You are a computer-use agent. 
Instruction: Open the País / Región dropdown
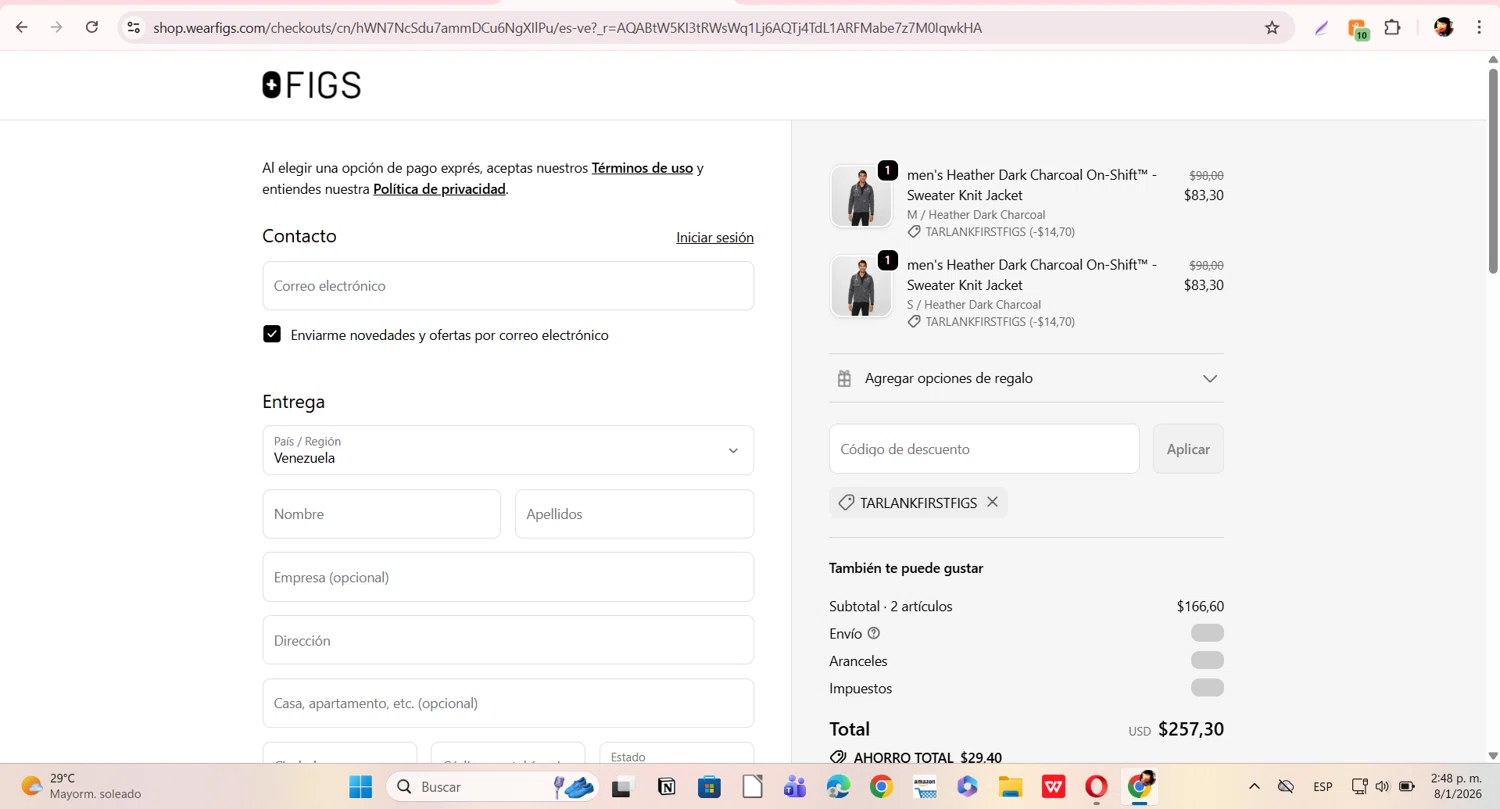click(x=508, y=450)
